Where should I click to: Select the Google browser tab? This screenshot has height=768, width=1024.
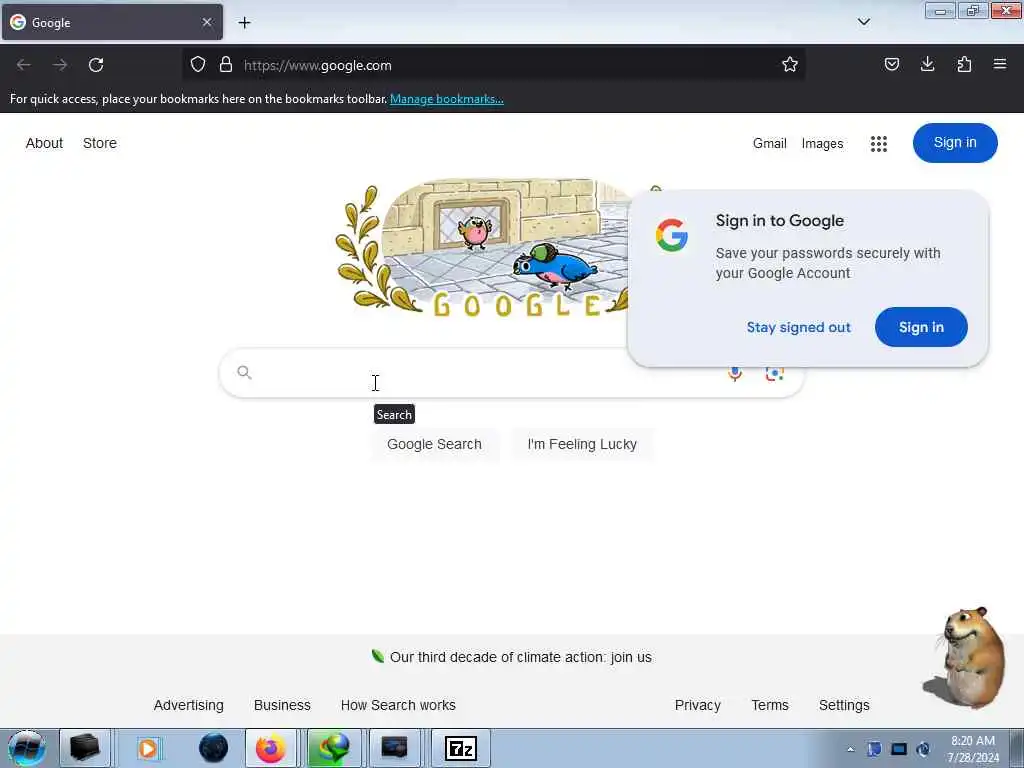[112, 22]
